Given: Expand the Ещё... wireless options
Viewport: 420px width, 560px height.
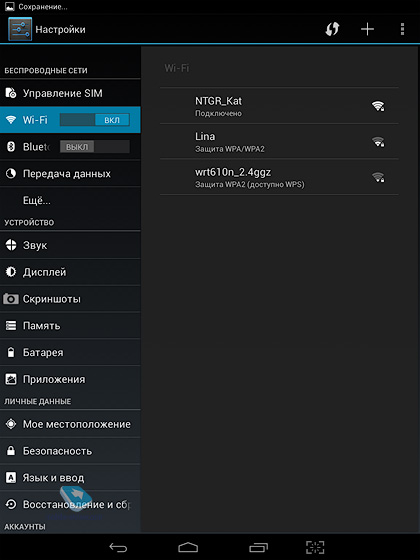Looking at the screenshot, I should pyautogui.click(x=70, y=200).
